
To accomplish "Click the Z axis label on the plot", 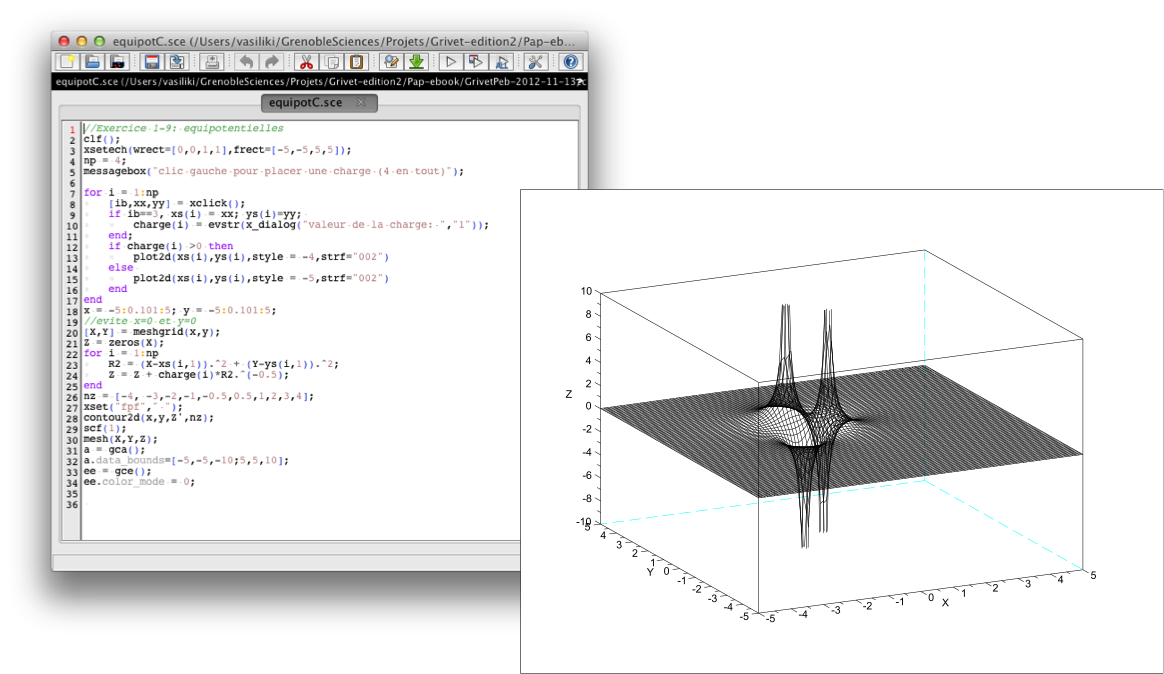I will click(x=569, y=394).
